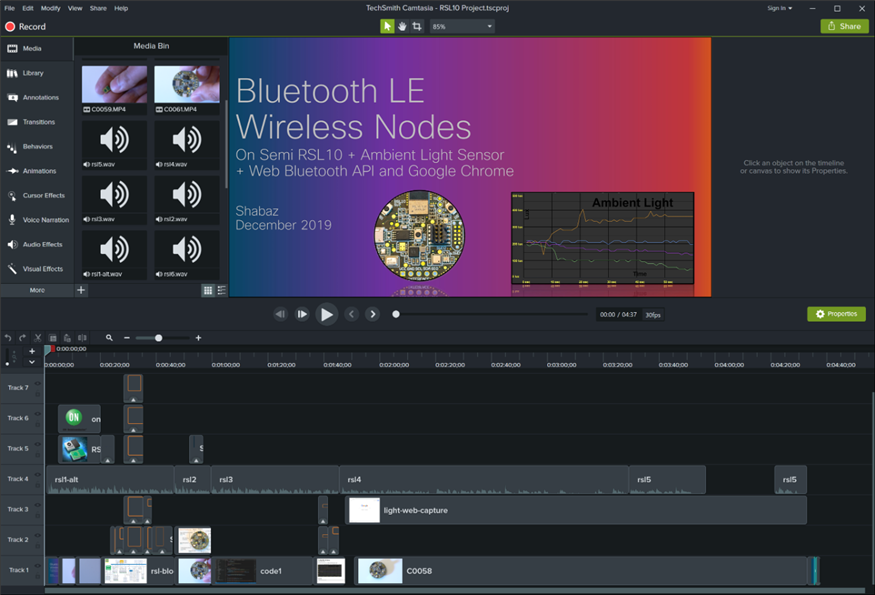Expand the track options chevron below plus
This screenshot has width=875, height=595.
pos(32,362)
